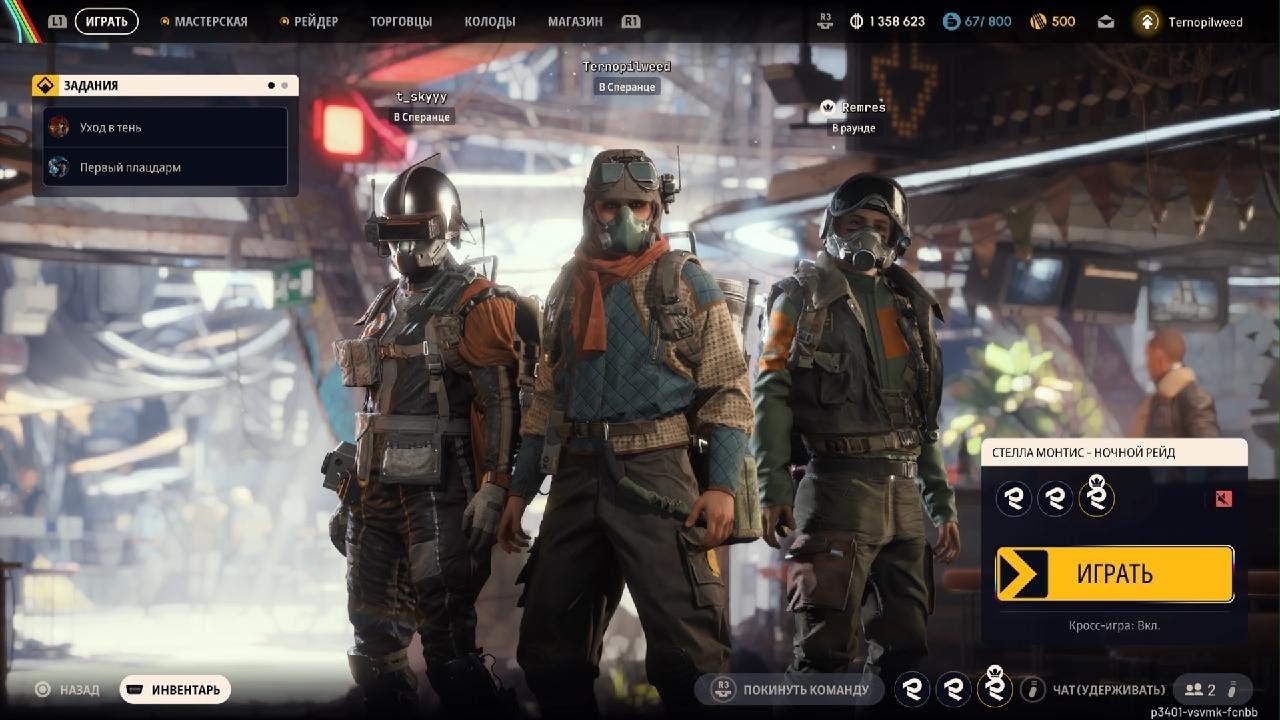This screenshot has height=720, width=1280.
Task: Click the В Сперанце status under t_skyyy
Action: point(423,117)
